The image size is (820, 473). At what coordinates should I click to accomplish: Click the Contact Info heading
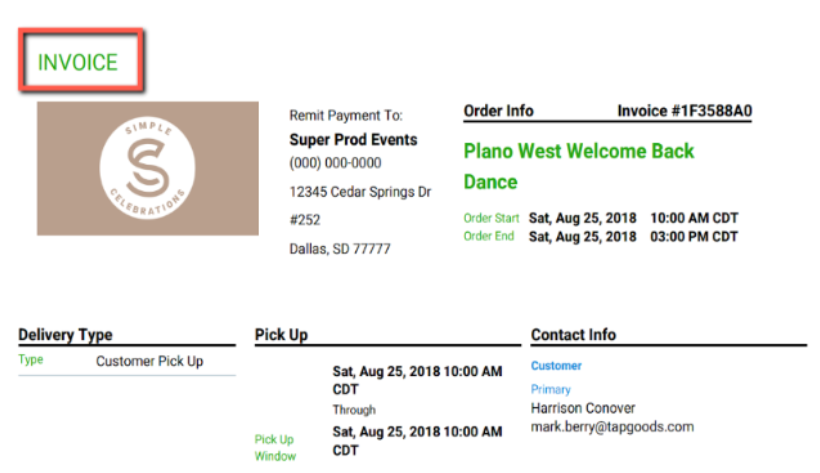[x=573, y=335]
